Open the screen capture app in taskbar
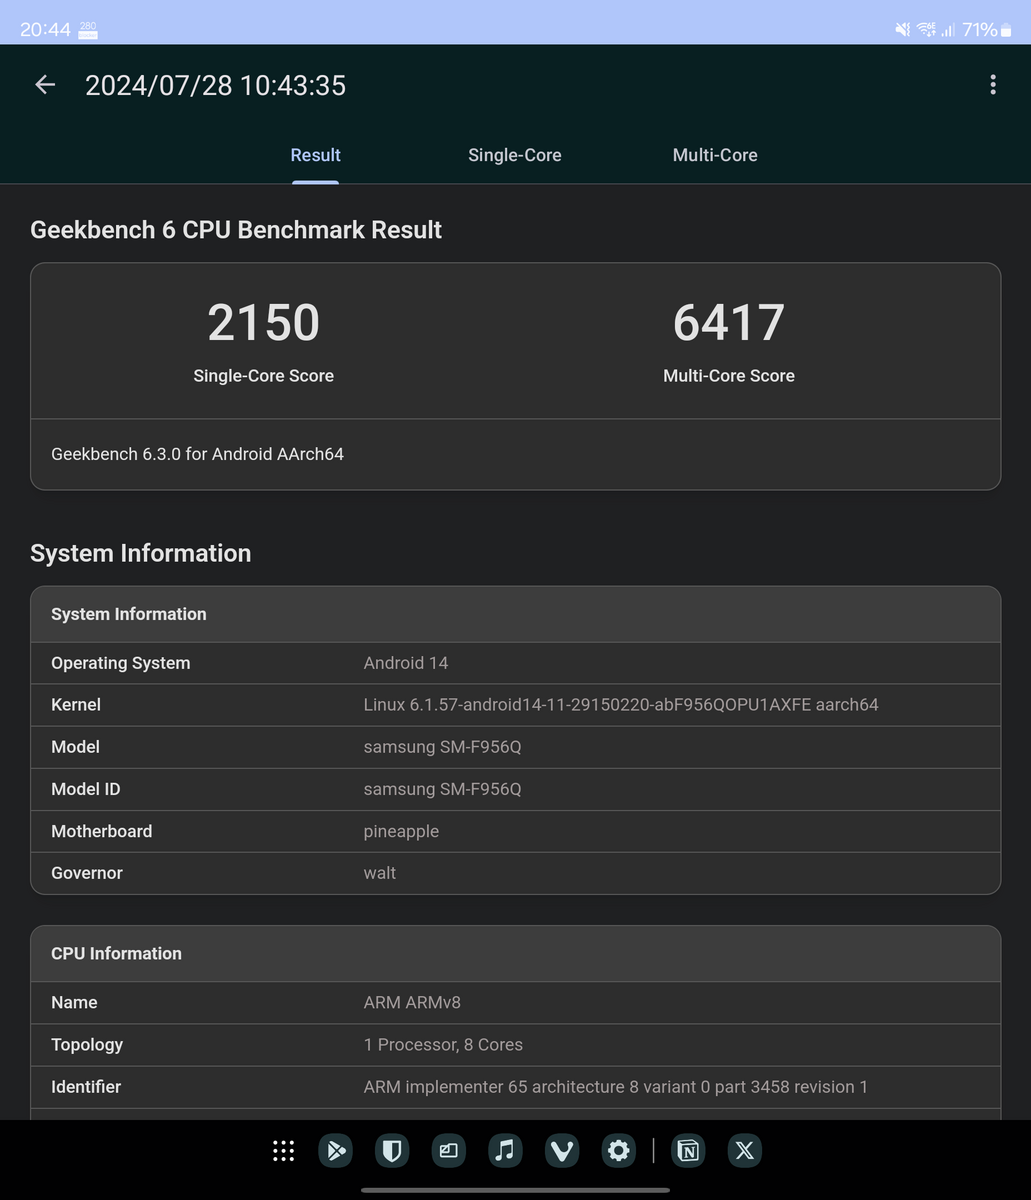 [x=449, y=1151]
